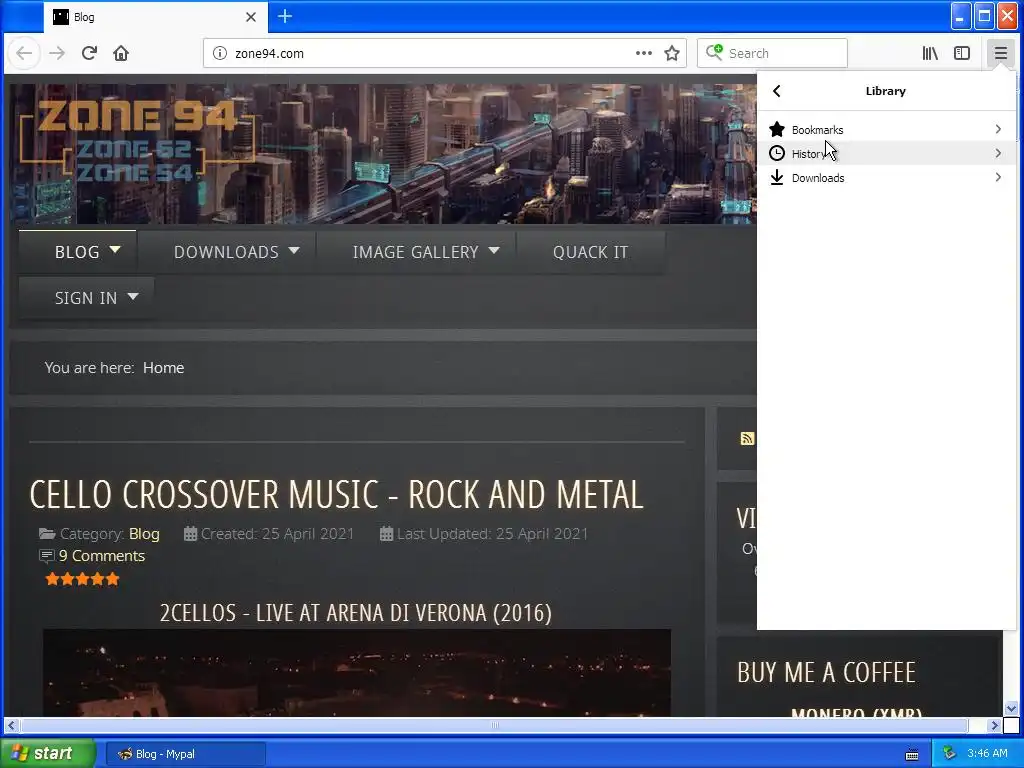Close the Blog tab
This screenshot has width=1024, height=768.
(x=251, y=17)
